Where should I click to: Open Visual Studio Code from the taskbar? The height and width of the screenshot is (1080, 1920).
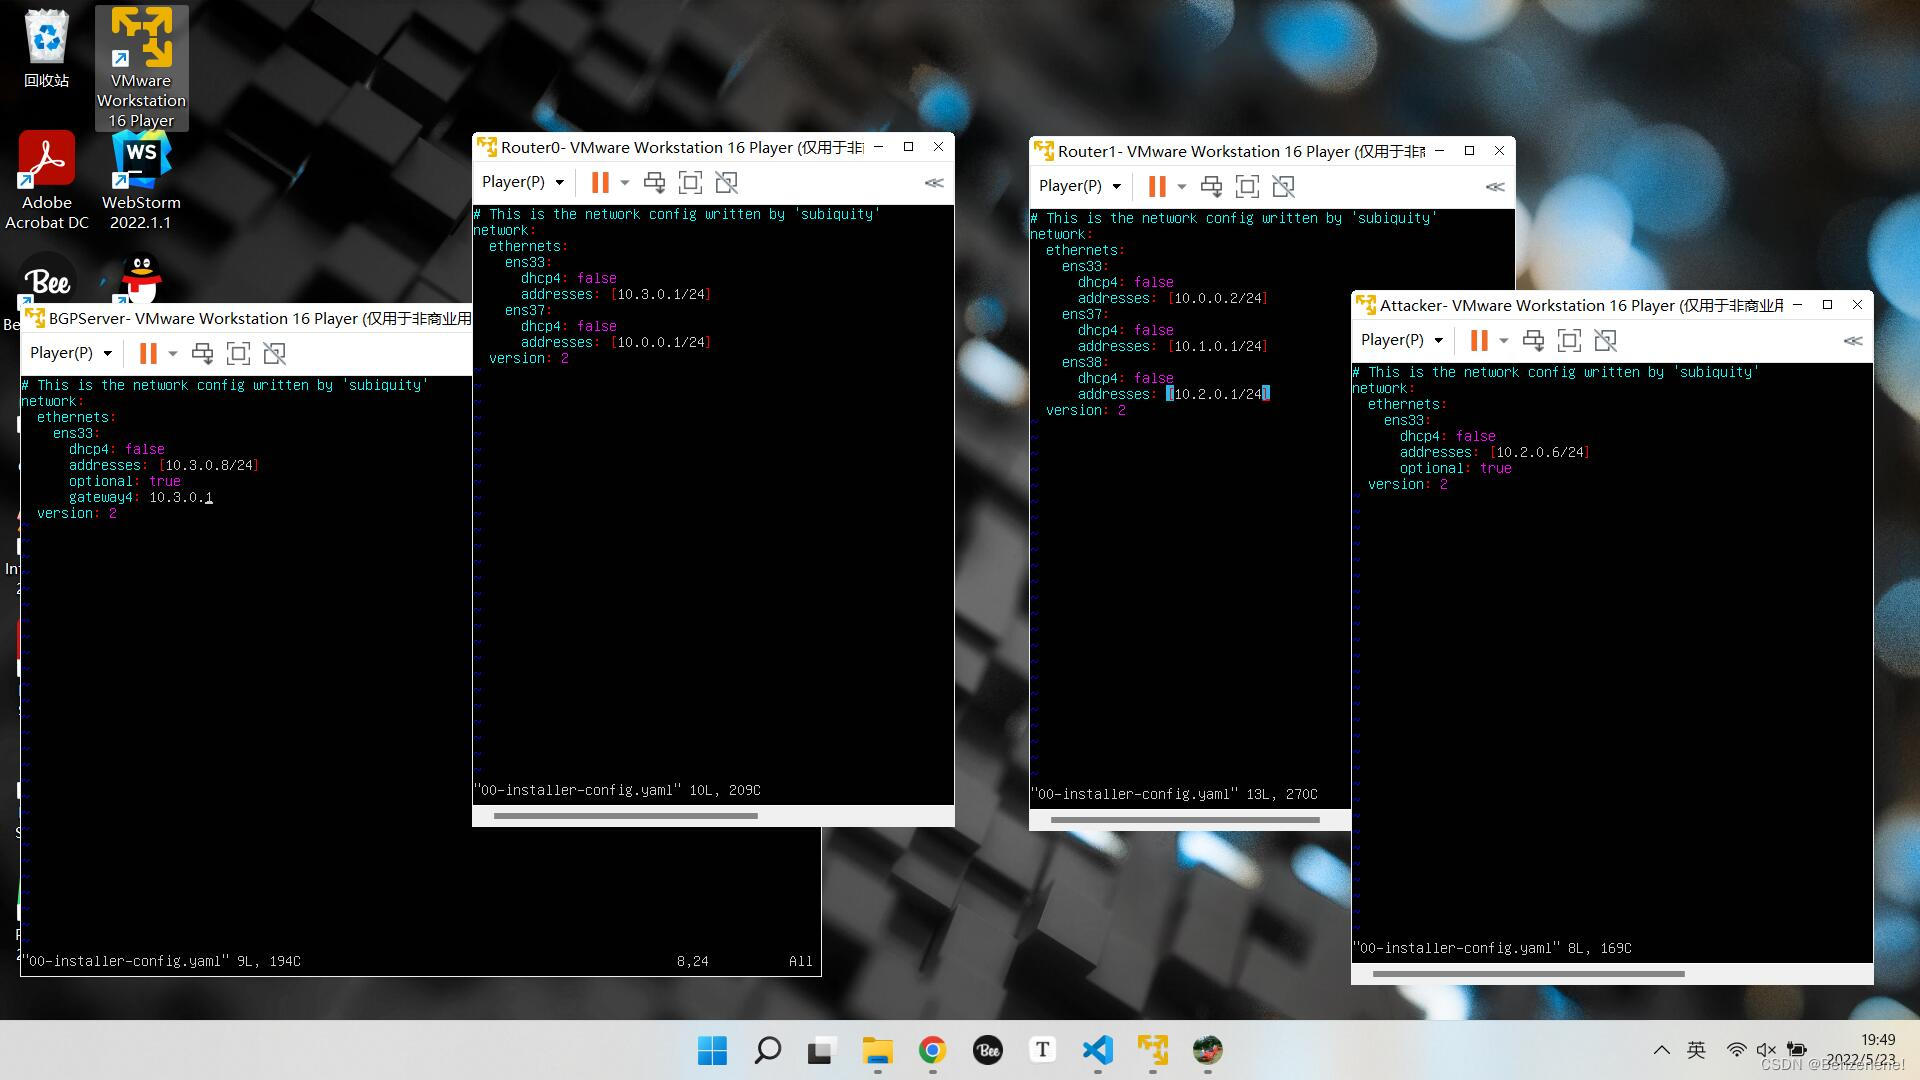(x=1097, y=1050)
